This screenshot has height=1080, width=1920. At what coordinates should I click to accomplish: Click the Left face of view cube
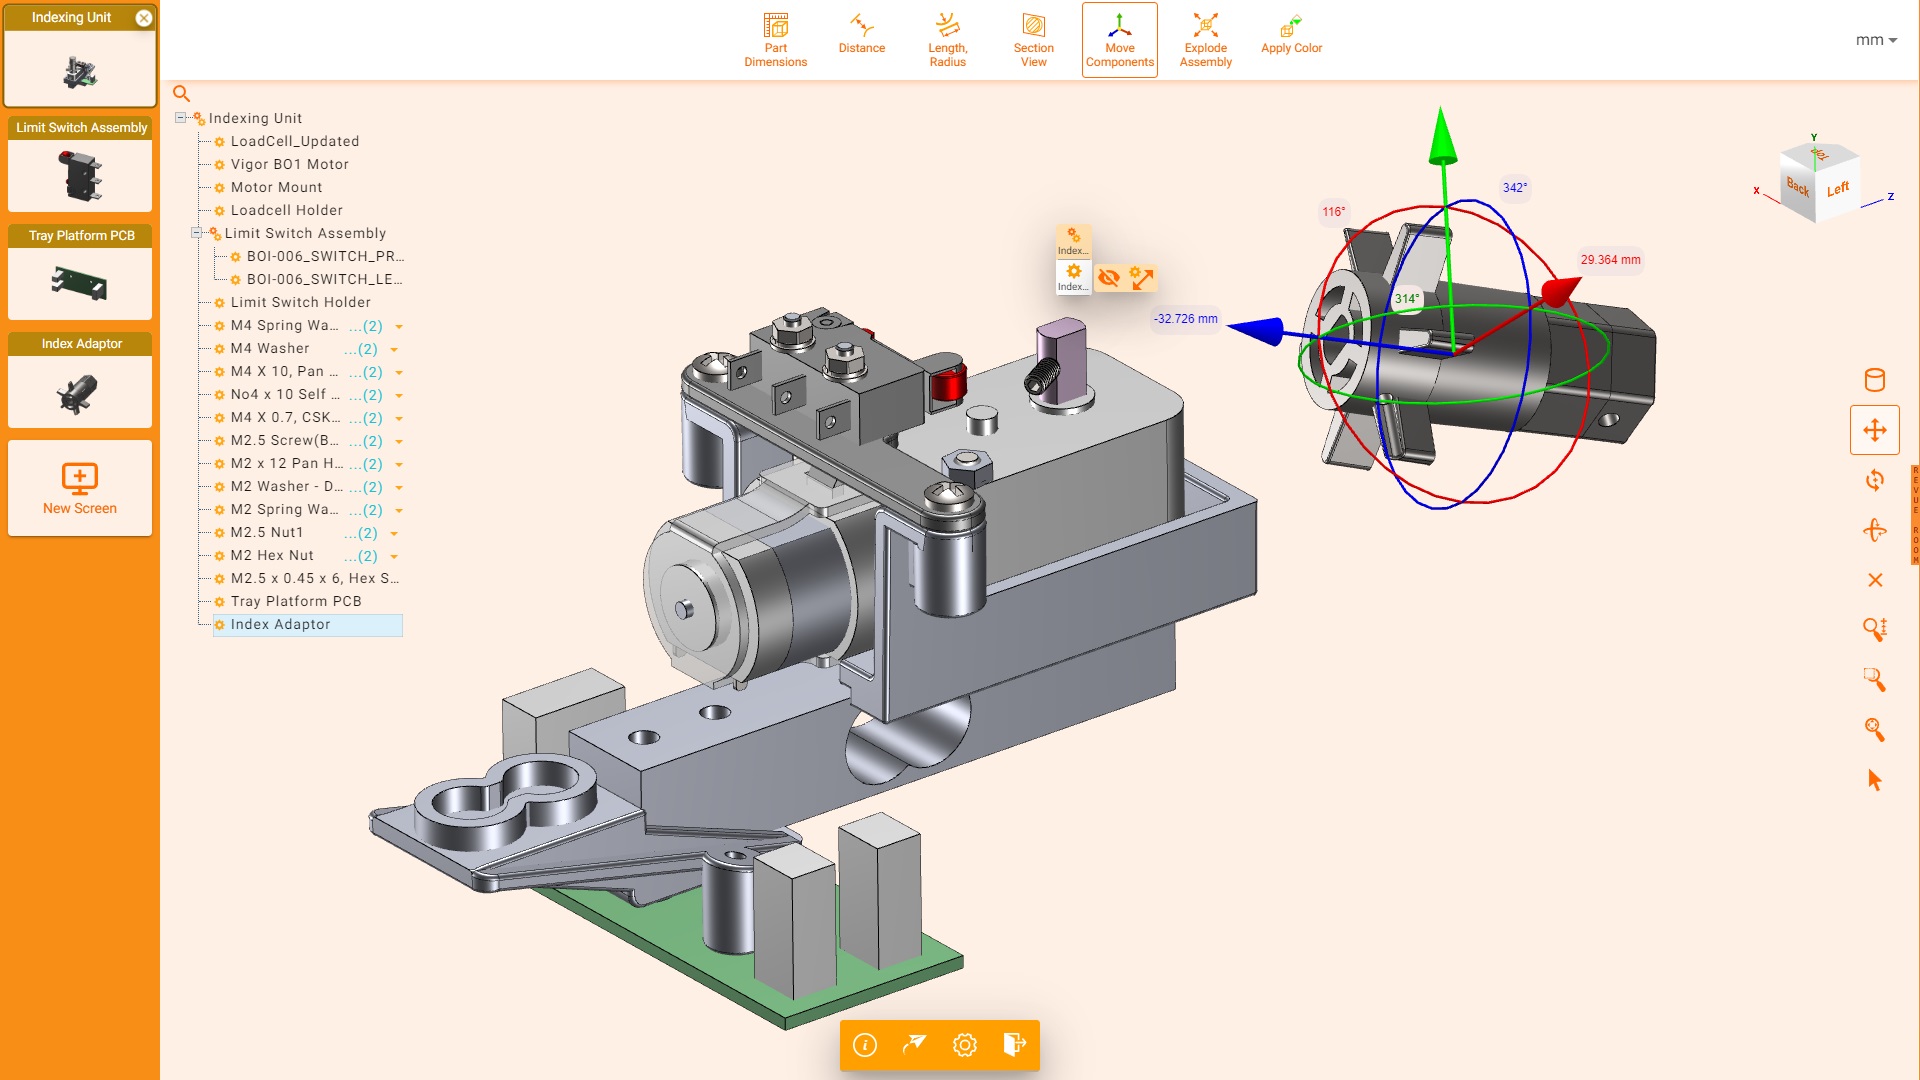[x=1838, y=189]
